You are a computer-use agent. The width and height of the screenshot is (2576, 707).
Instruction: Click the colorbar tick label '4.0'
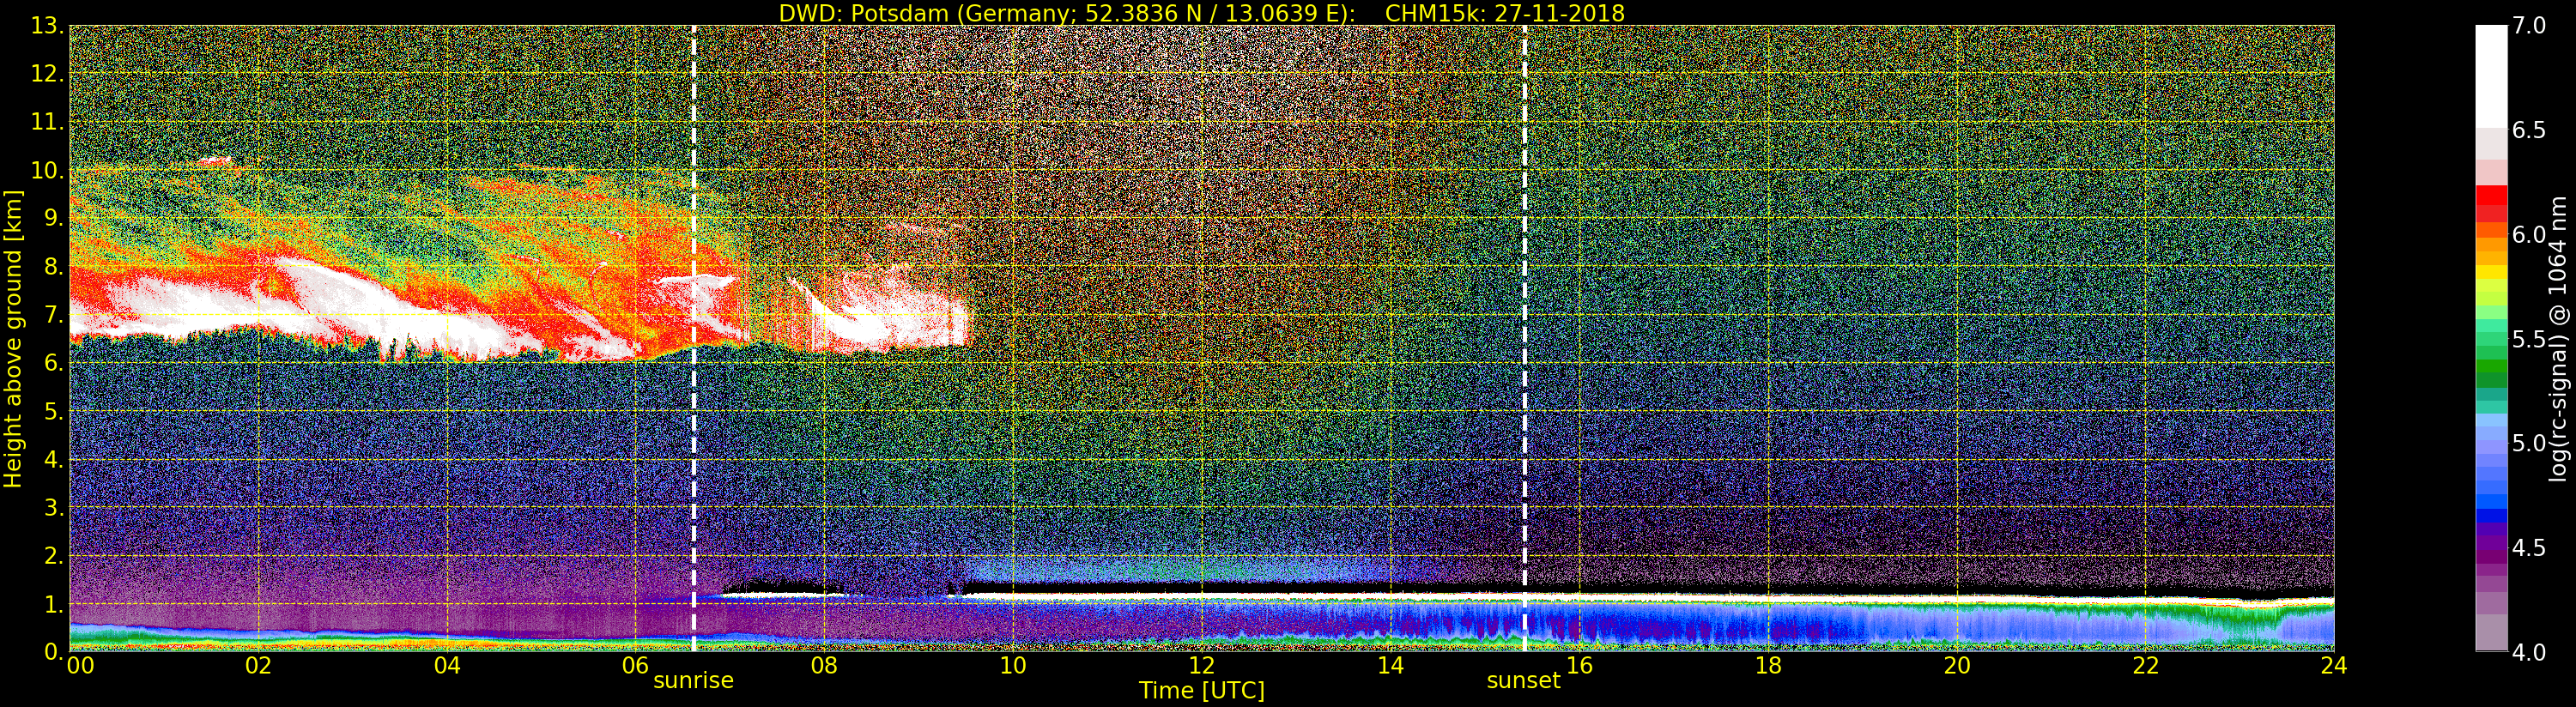click(x=2529, y=652)
